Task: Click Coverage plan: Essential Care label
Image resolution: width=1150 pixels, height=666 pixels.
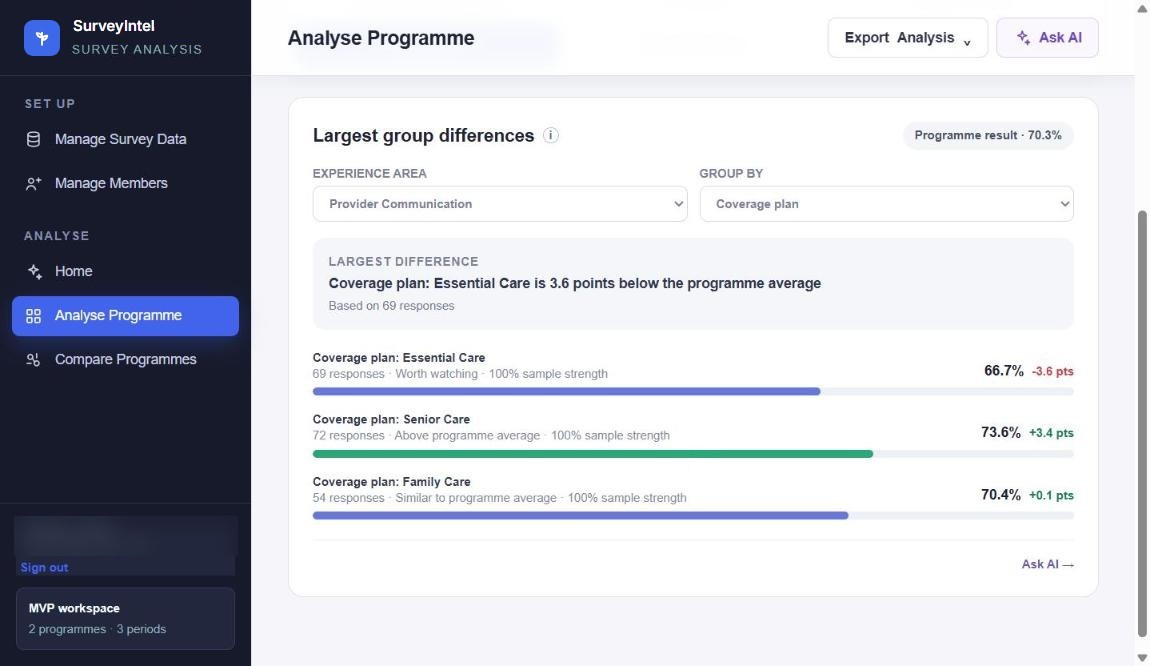Action: point(399,358)
